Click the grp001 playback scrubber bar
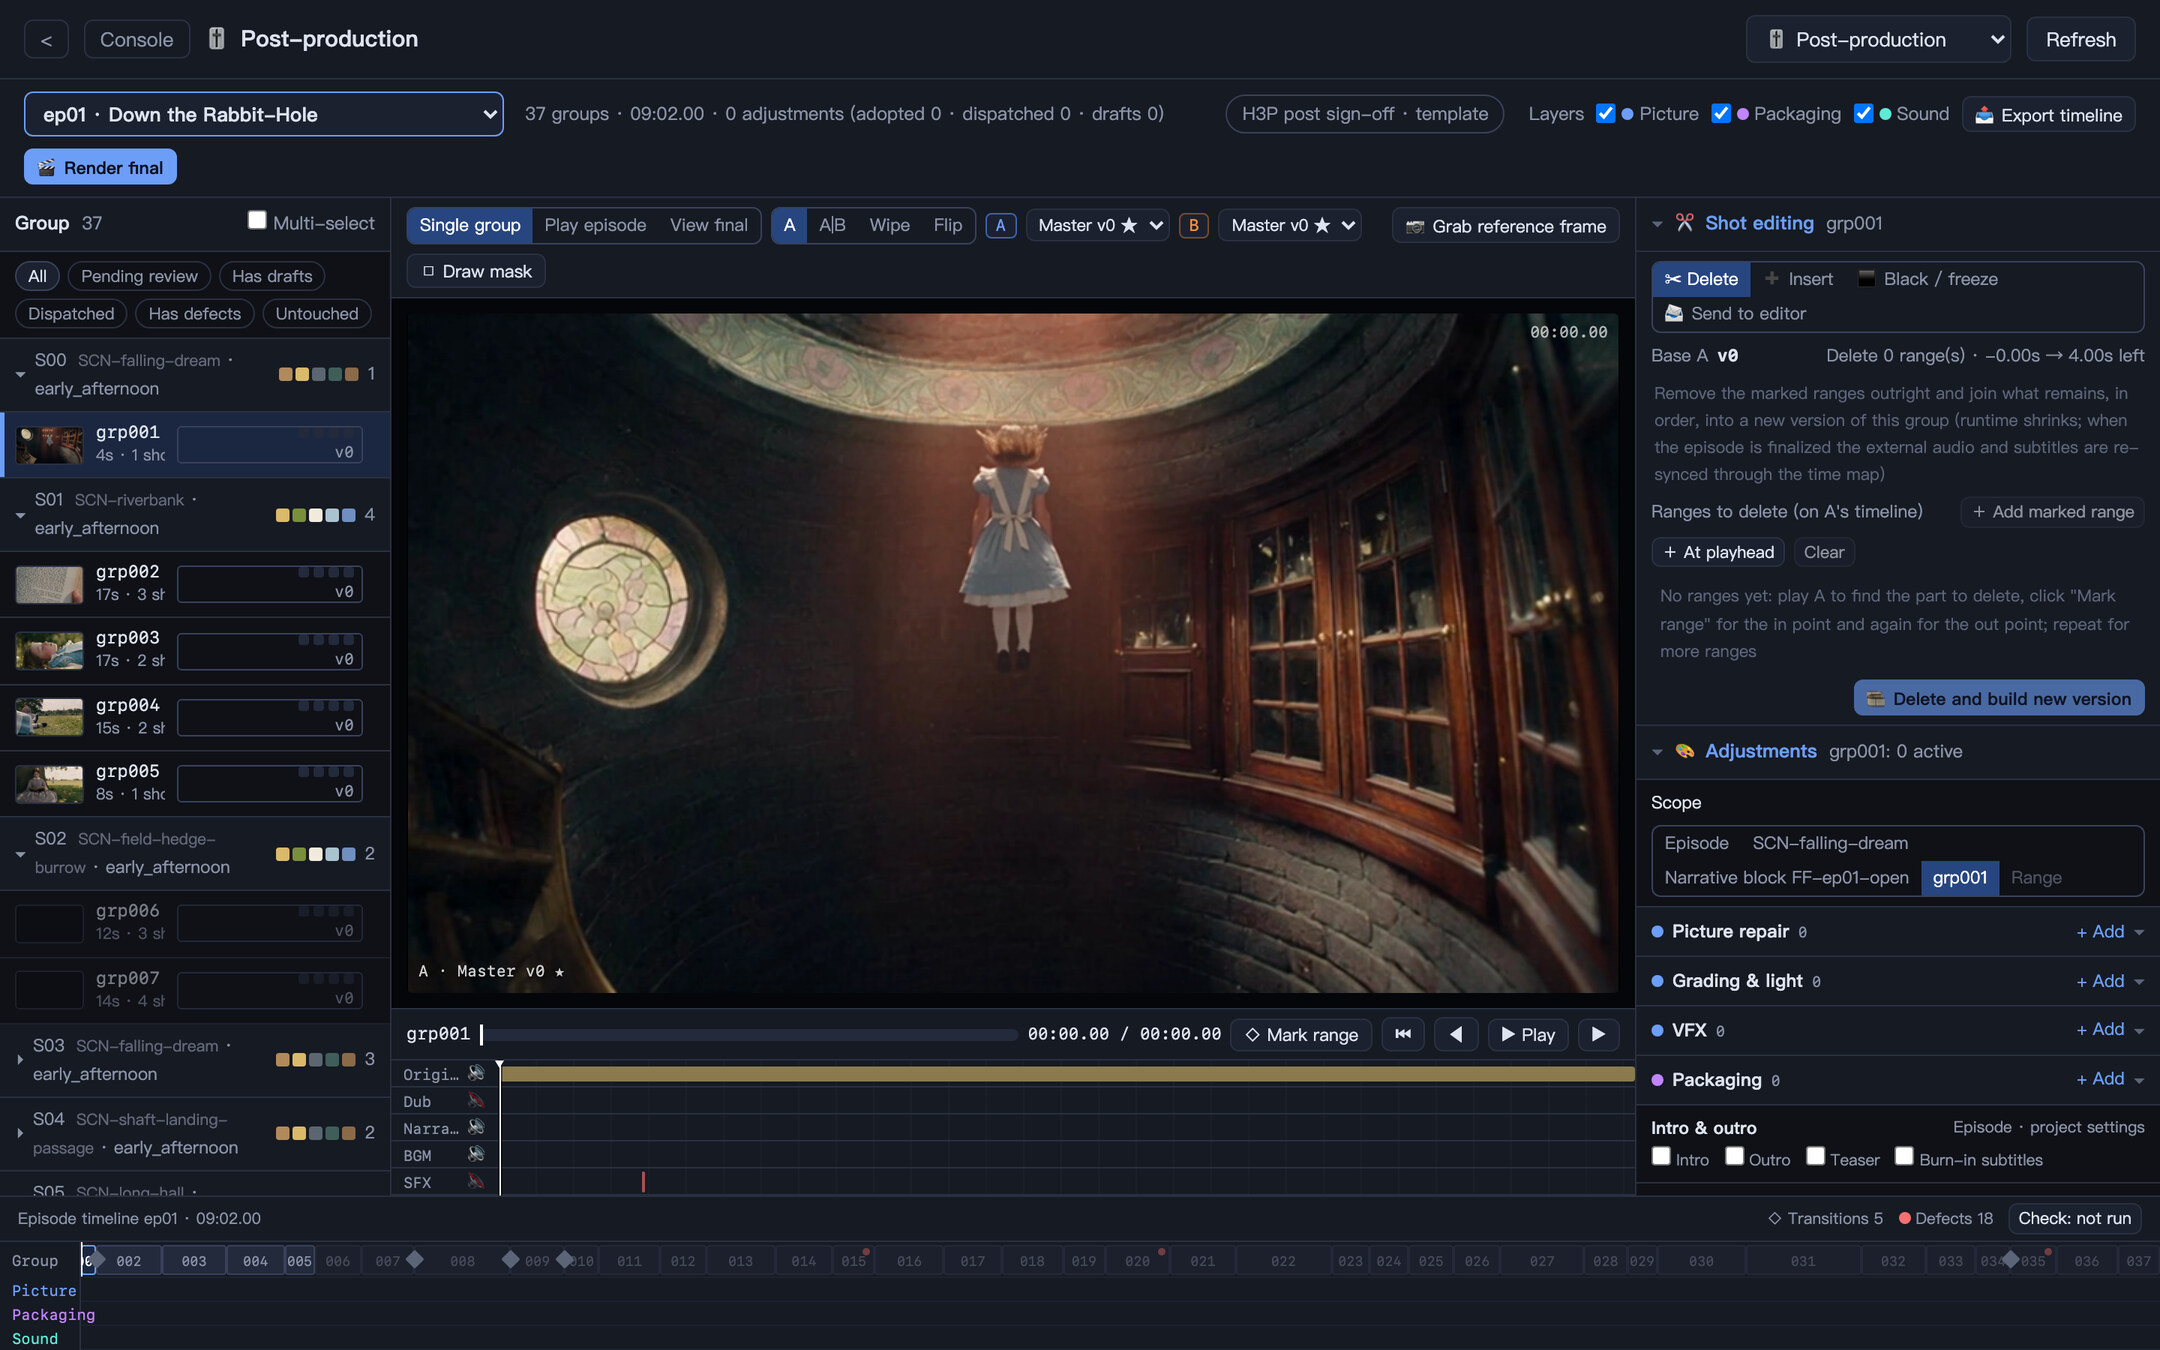 point(748,1034)
